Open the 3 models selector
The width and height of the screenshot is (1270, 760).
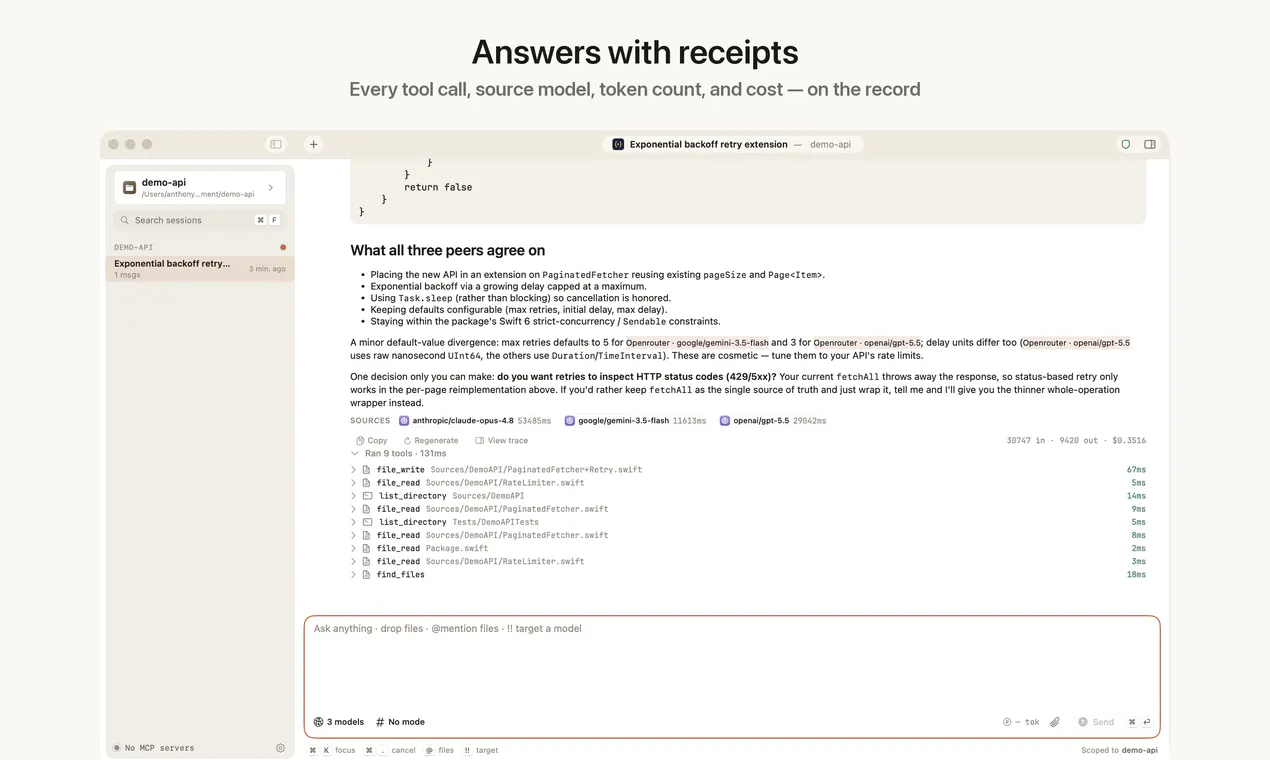click(x=339, y=722)
